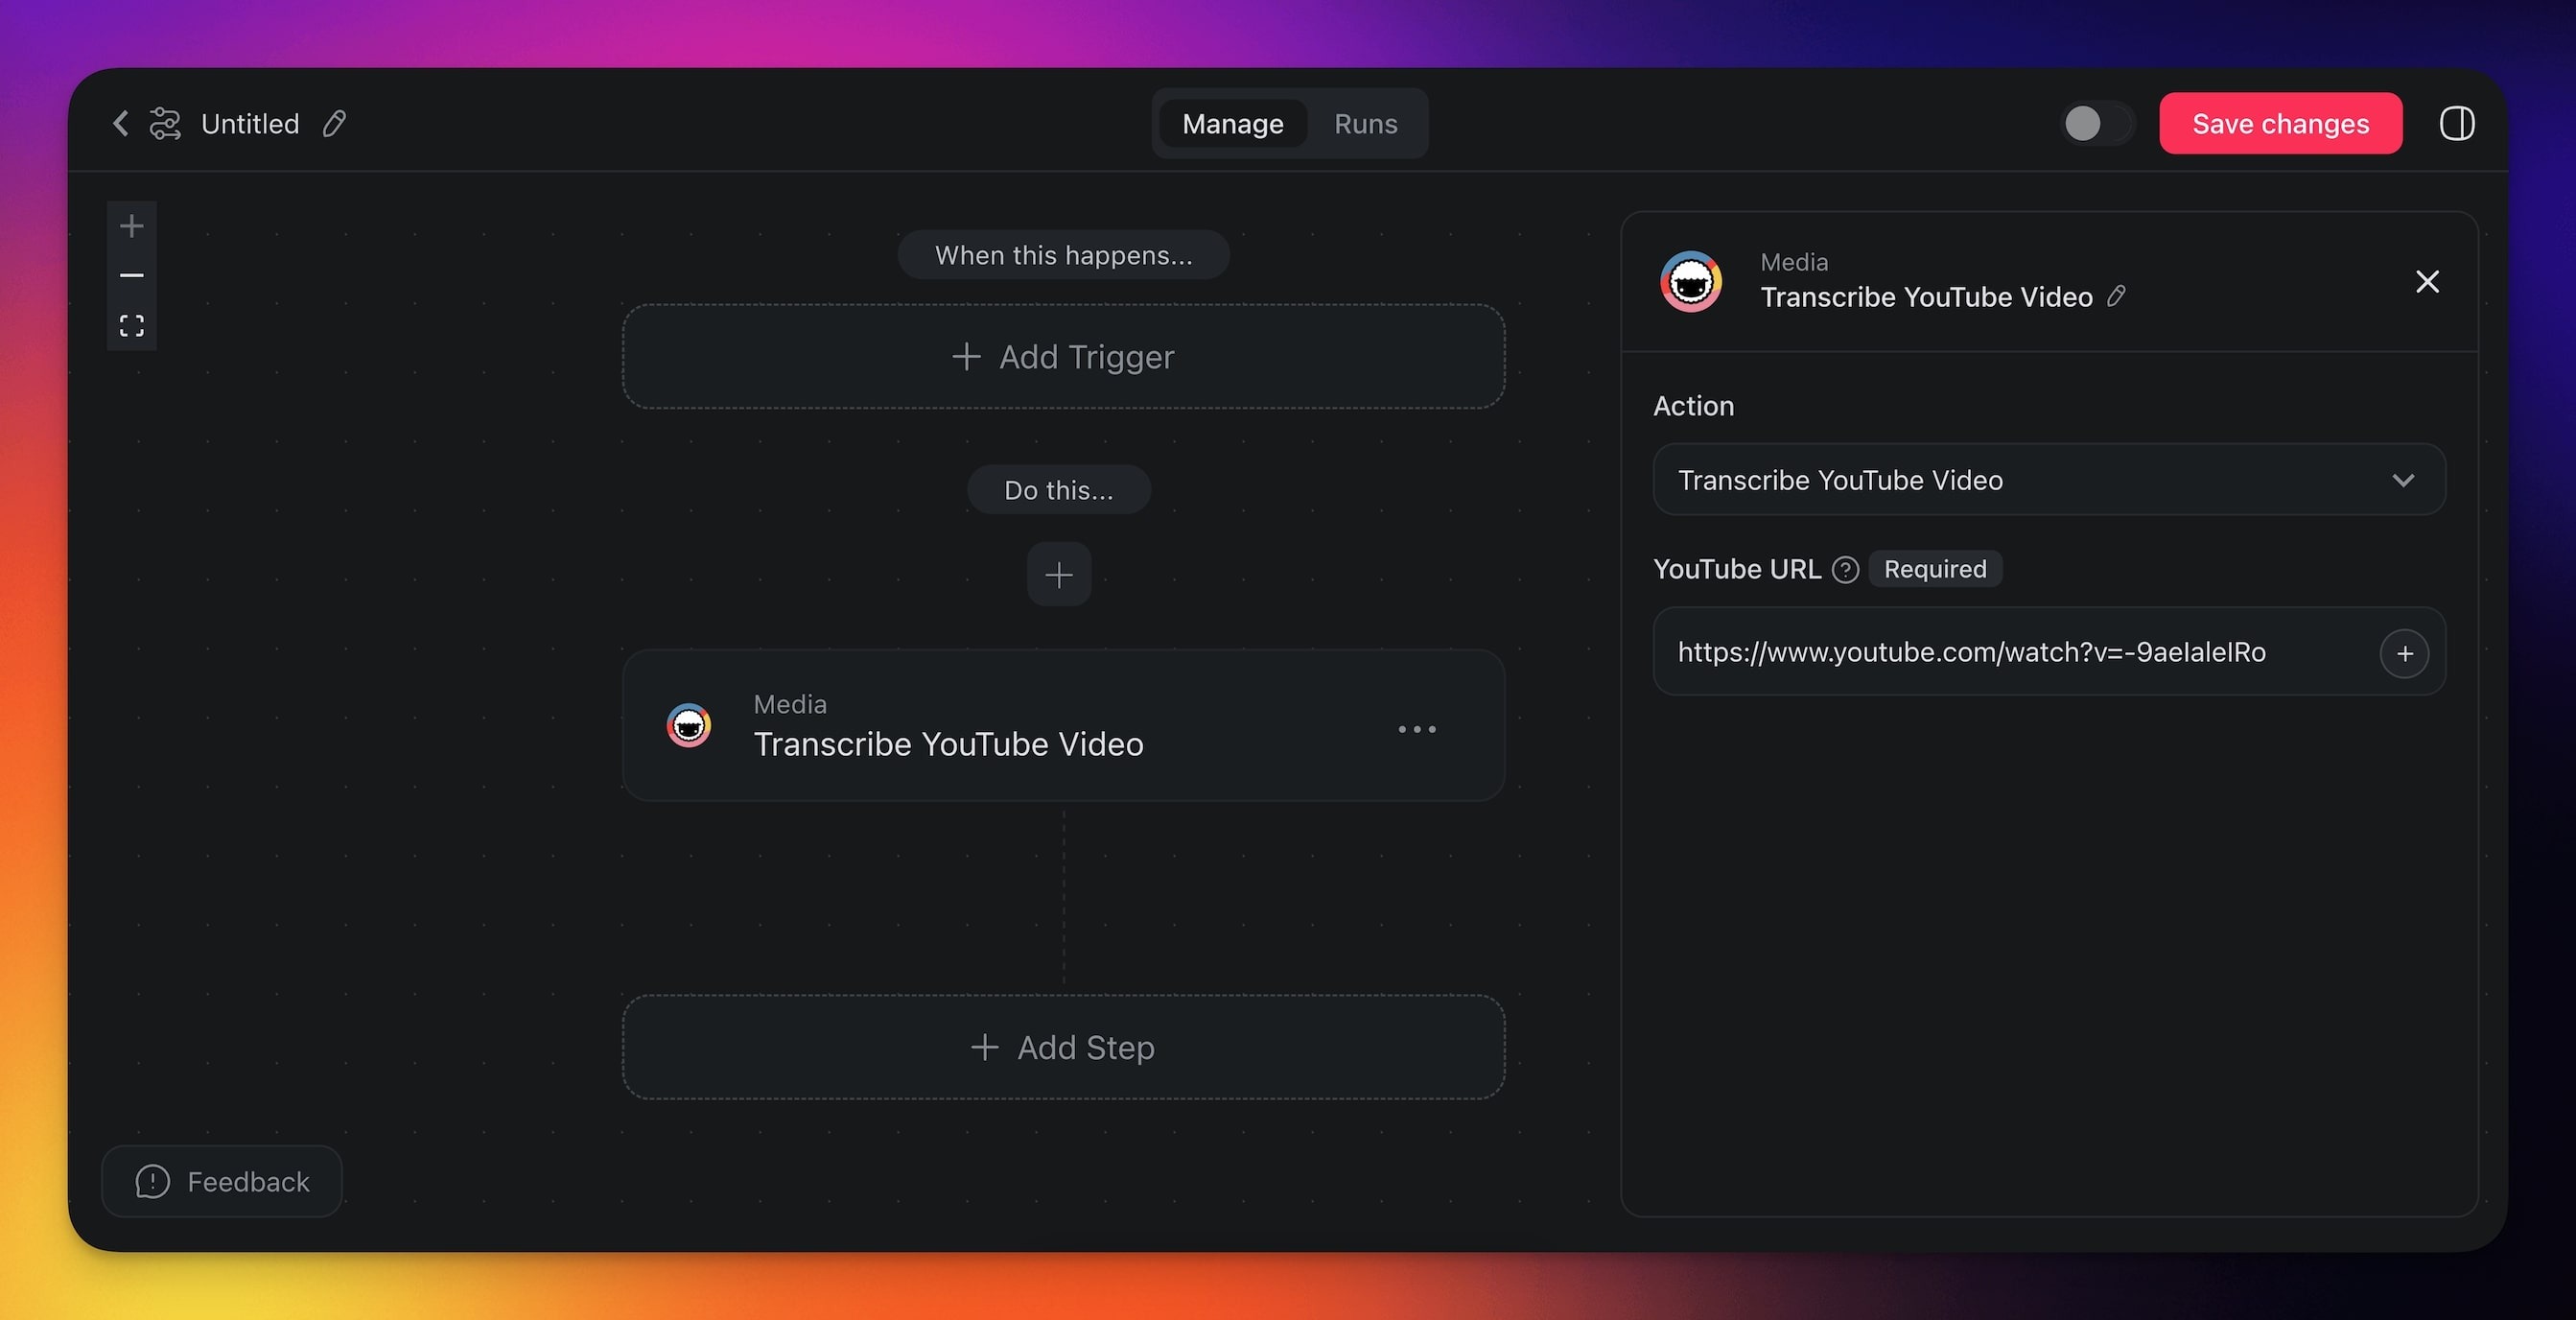Fit workflow to view with the fullscreen icon
This screenshot has height=1320, width=2576.
tap(132, 326)
